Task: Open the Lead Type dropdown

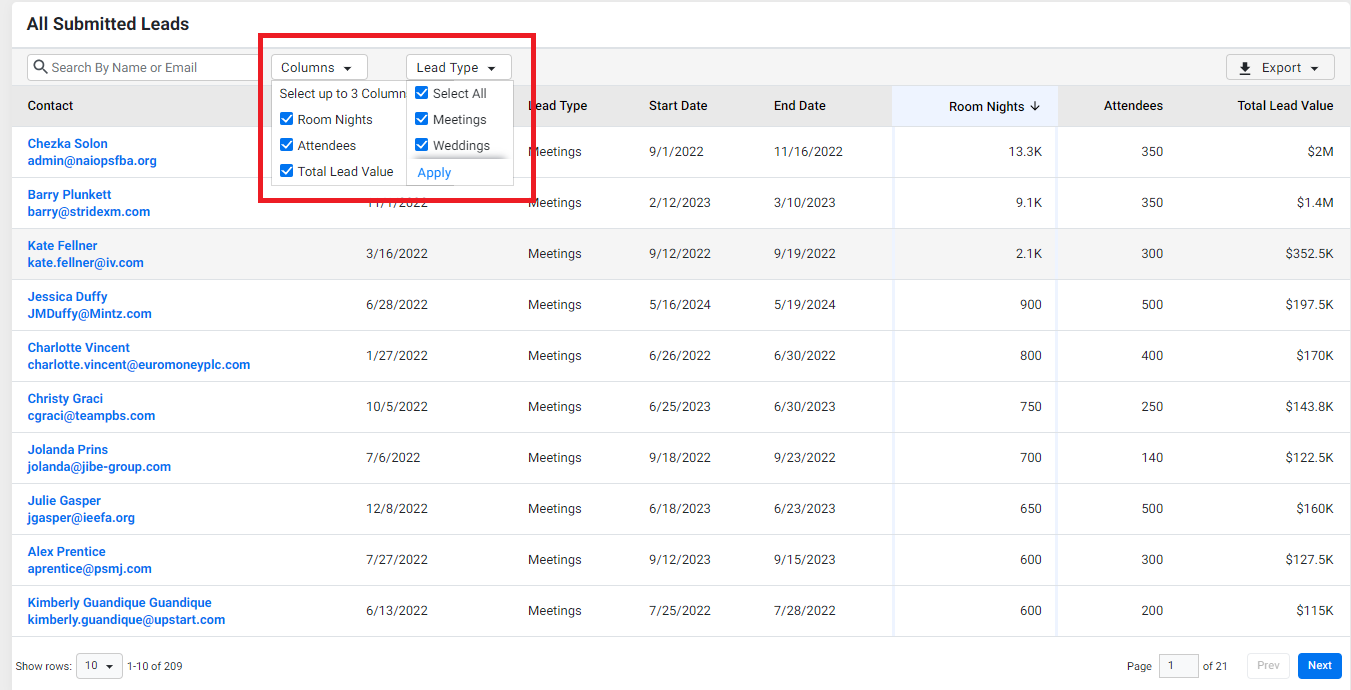Action: point(459,67)
